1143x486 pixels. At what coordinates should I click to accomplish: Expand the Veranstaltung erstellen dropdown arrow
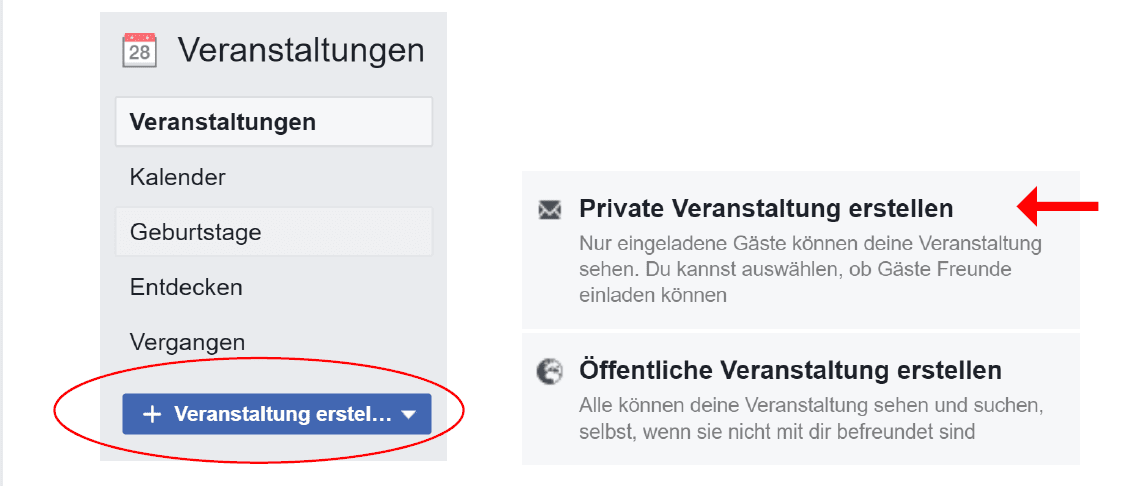pos(408,414)
